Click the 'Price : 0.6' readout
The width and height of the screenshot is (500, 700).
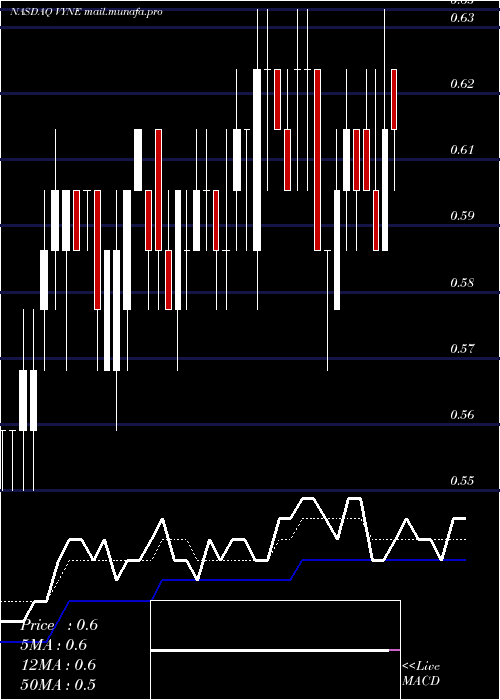click(59, 625)
